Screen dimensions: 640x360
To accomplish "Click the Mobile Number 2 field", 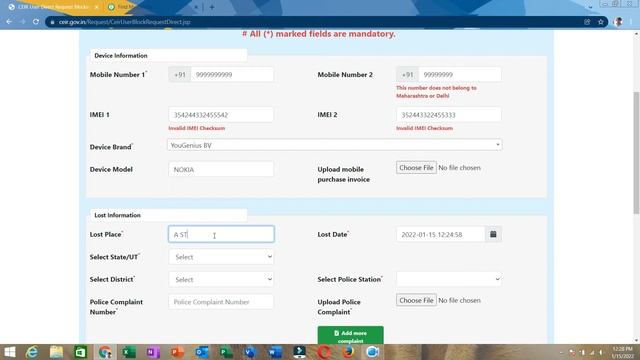I will [460, 75].
